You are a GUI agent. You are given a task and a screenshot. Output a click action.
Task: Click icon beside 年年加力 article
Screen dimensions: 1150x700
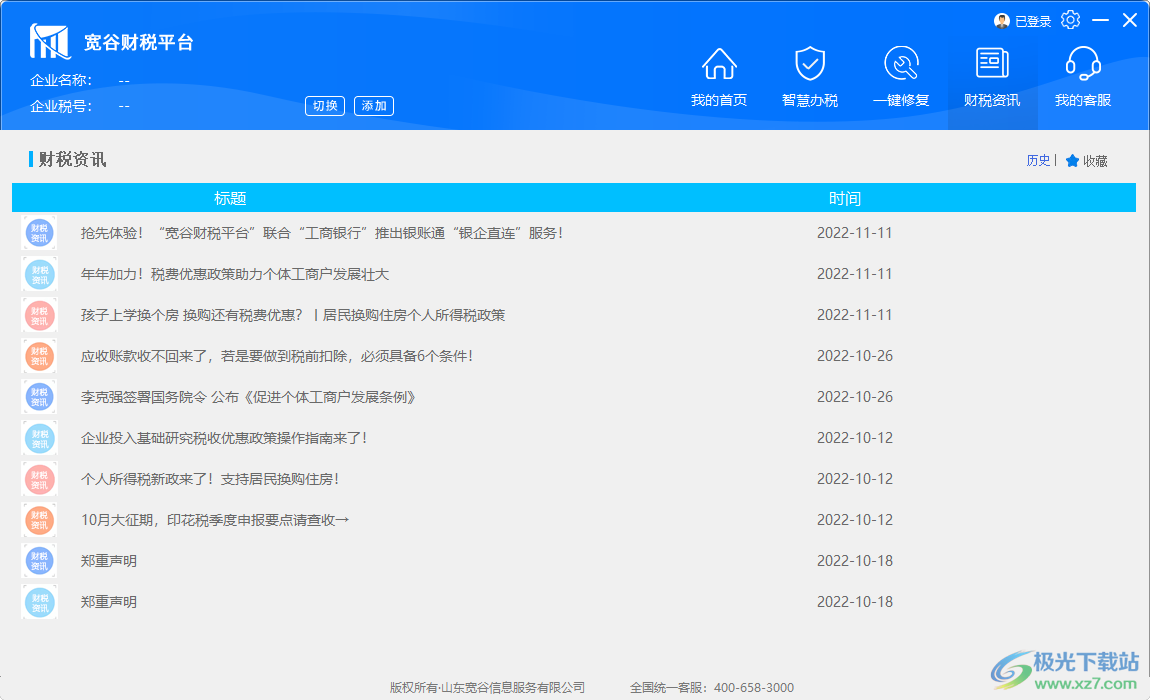point(40,274)
